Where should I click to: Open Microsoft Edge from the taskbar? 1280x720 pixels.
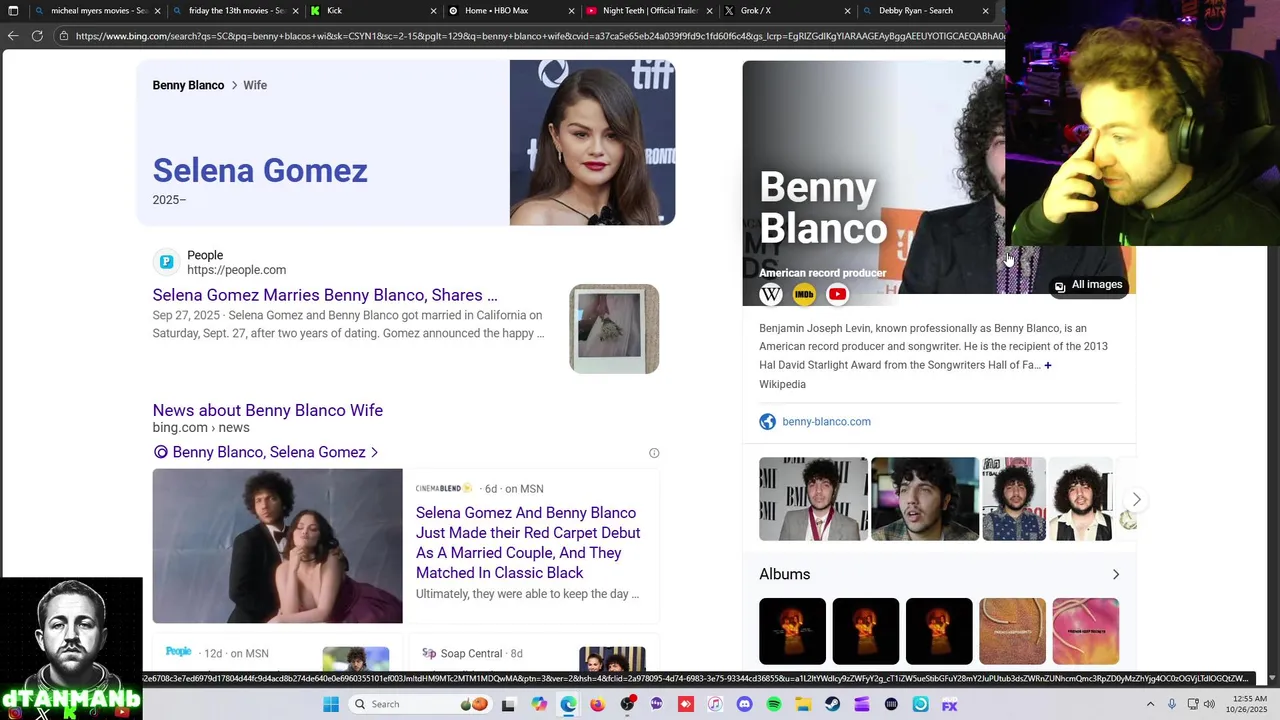(568, 704)
